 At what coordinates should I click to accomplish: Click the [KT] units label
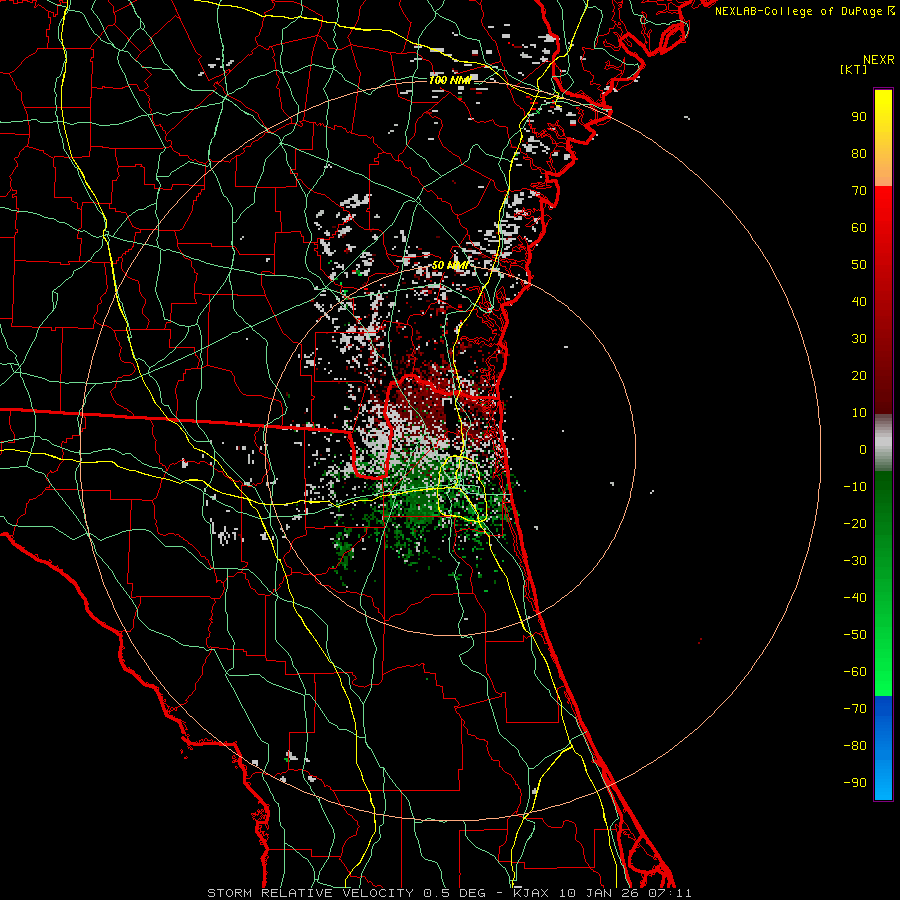(854, 69)
